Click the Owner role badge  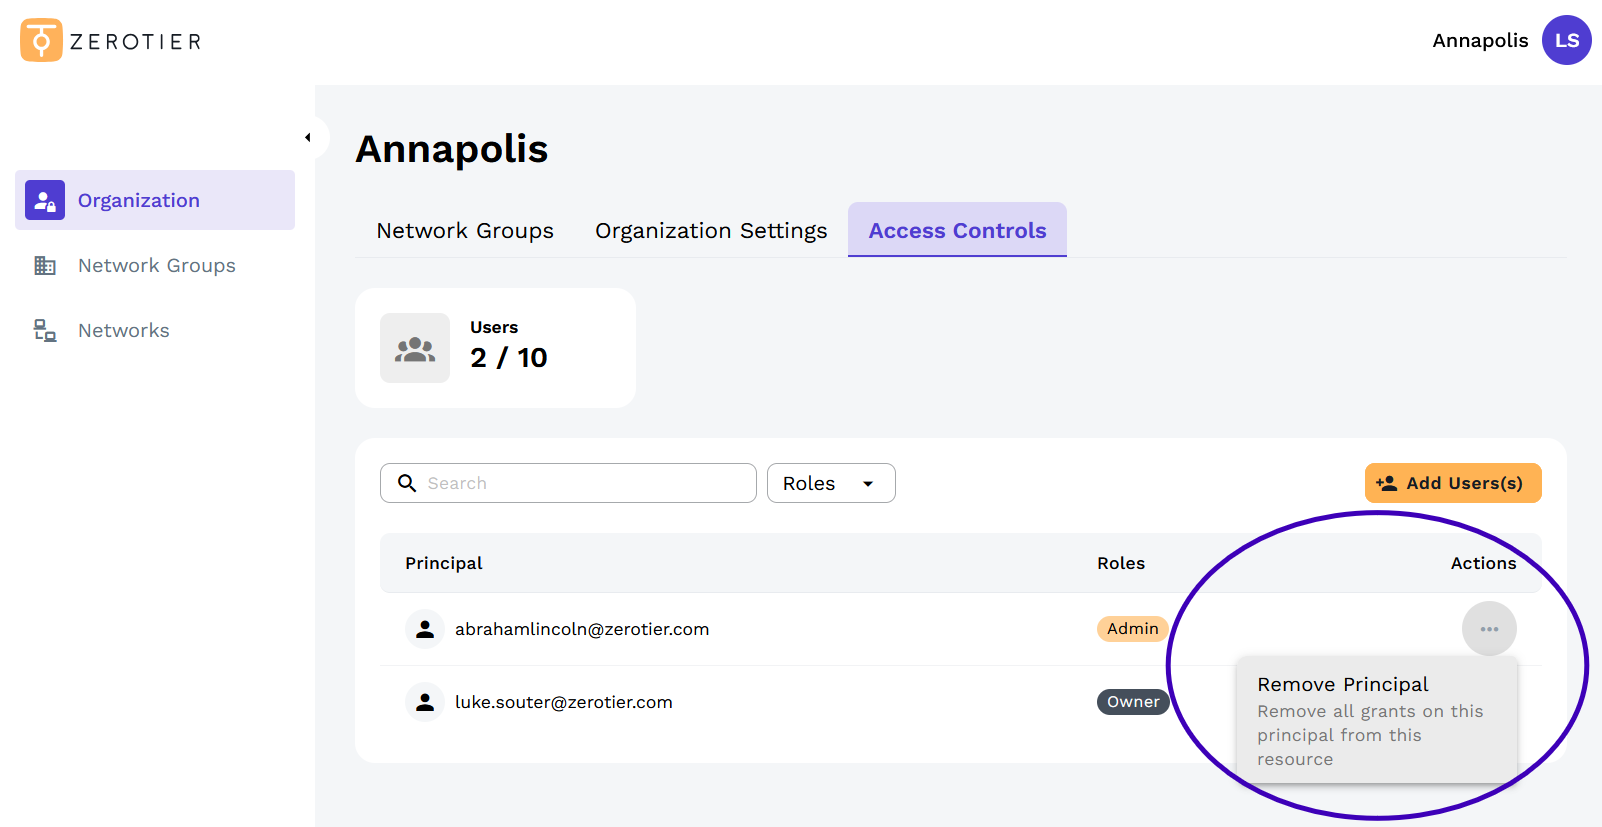pyautogui.click(x=1132, y=702)
